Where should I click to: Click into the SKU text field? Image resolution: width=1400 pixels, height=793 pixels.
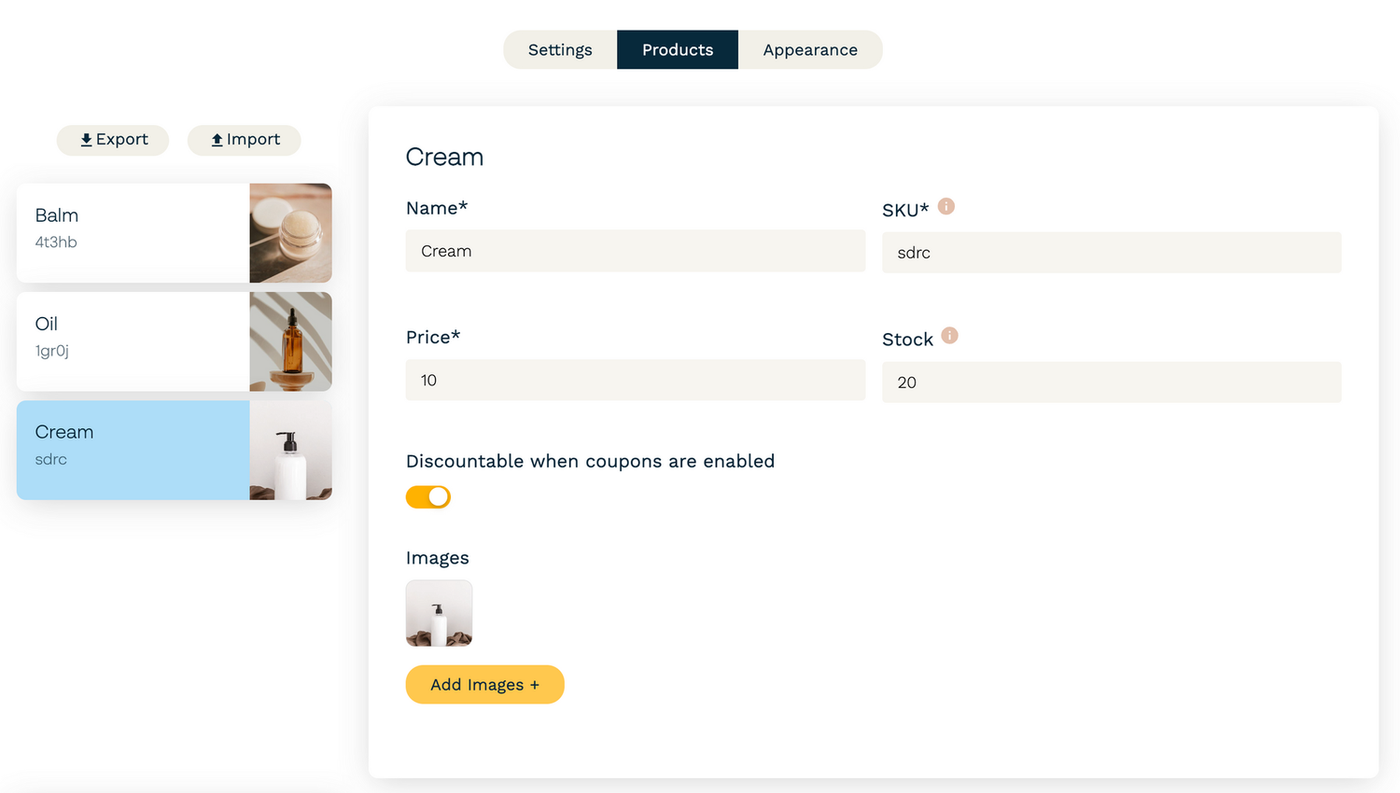pos(1111,253)
